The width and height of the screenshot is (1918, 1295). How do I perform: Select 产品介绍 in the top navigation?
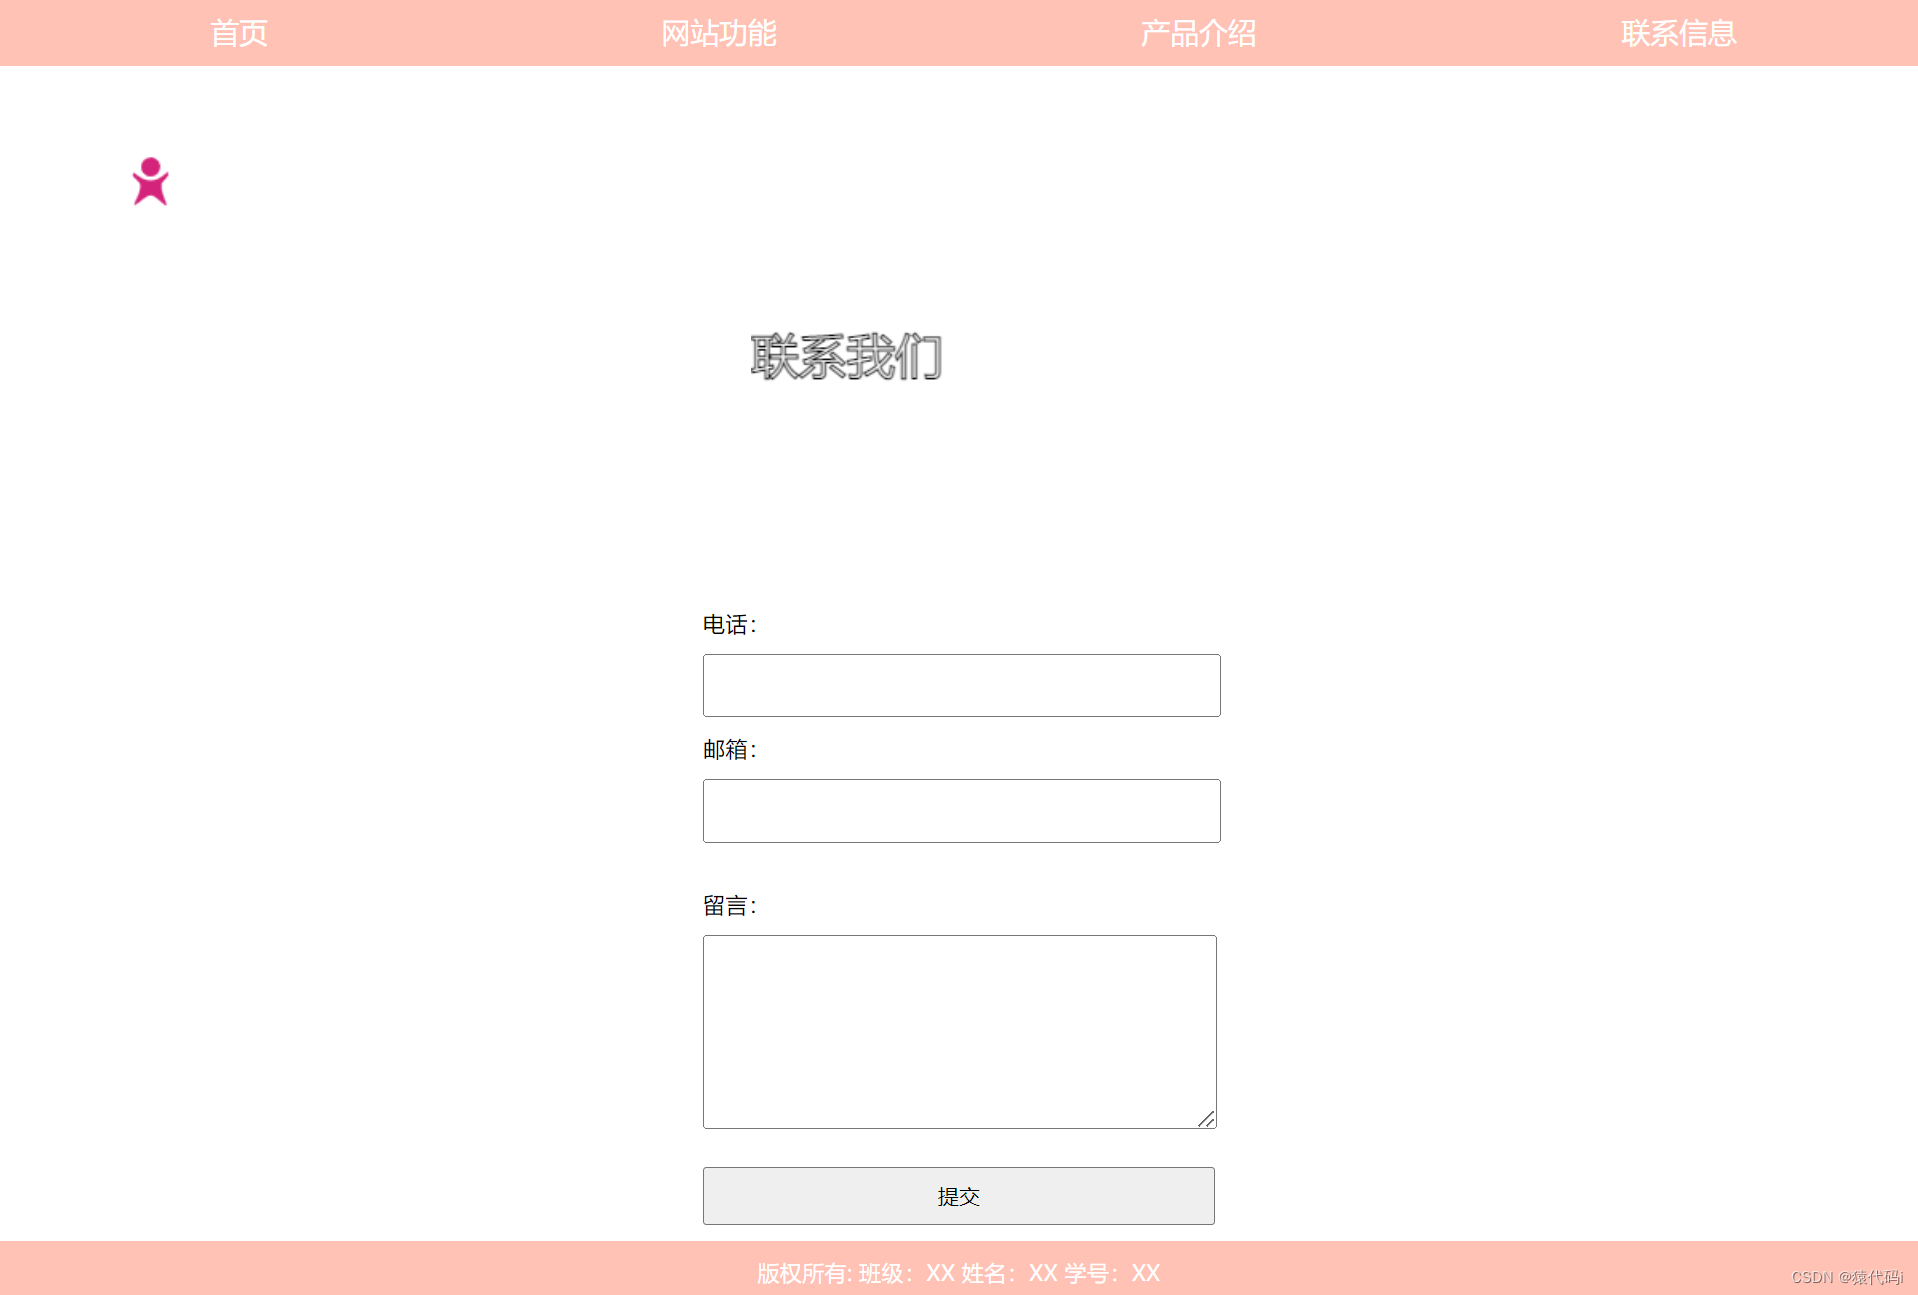tap(1198, 33)
